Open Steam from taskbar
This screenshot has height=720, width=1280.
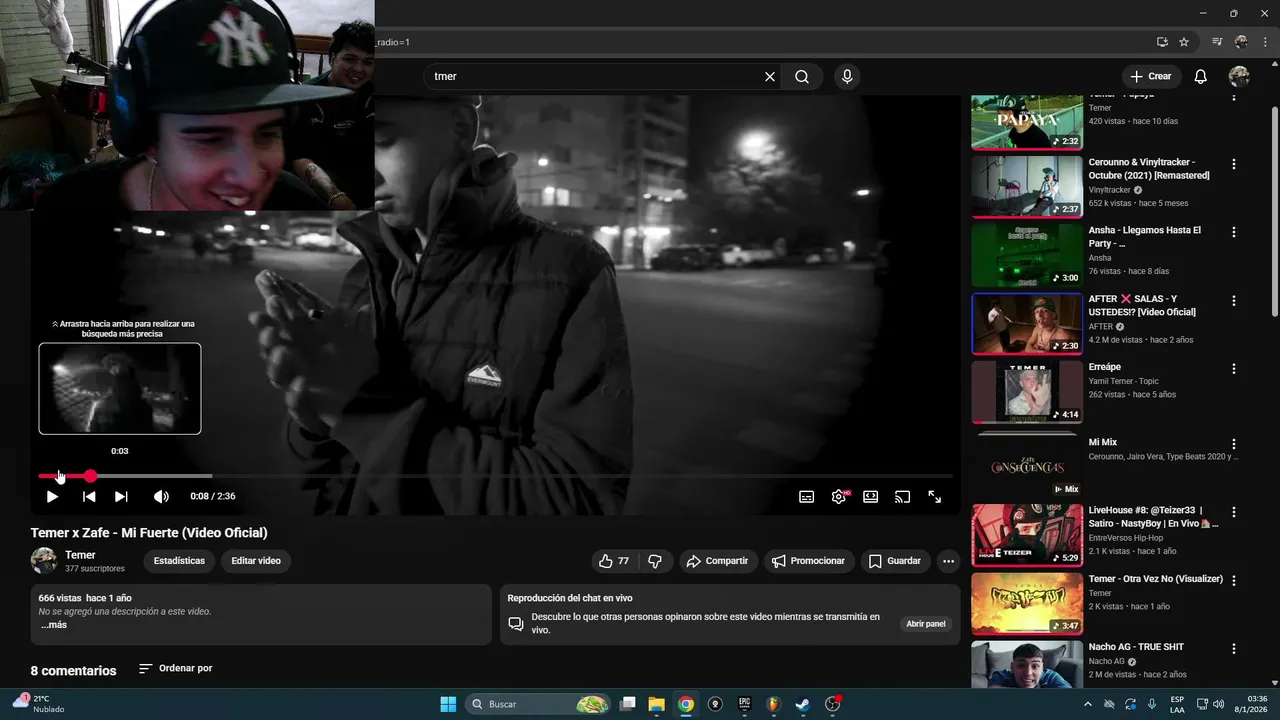point(802,704)
